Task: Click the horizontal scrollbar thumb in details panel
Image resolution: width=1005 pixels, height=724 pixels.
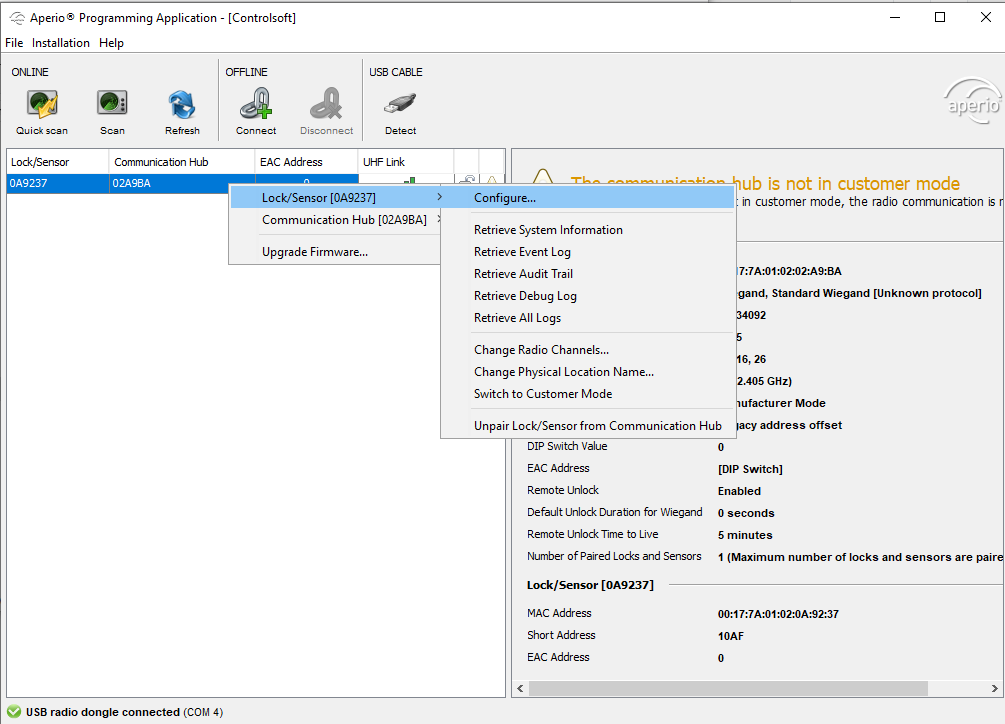Action: click(x=728, y=688)
